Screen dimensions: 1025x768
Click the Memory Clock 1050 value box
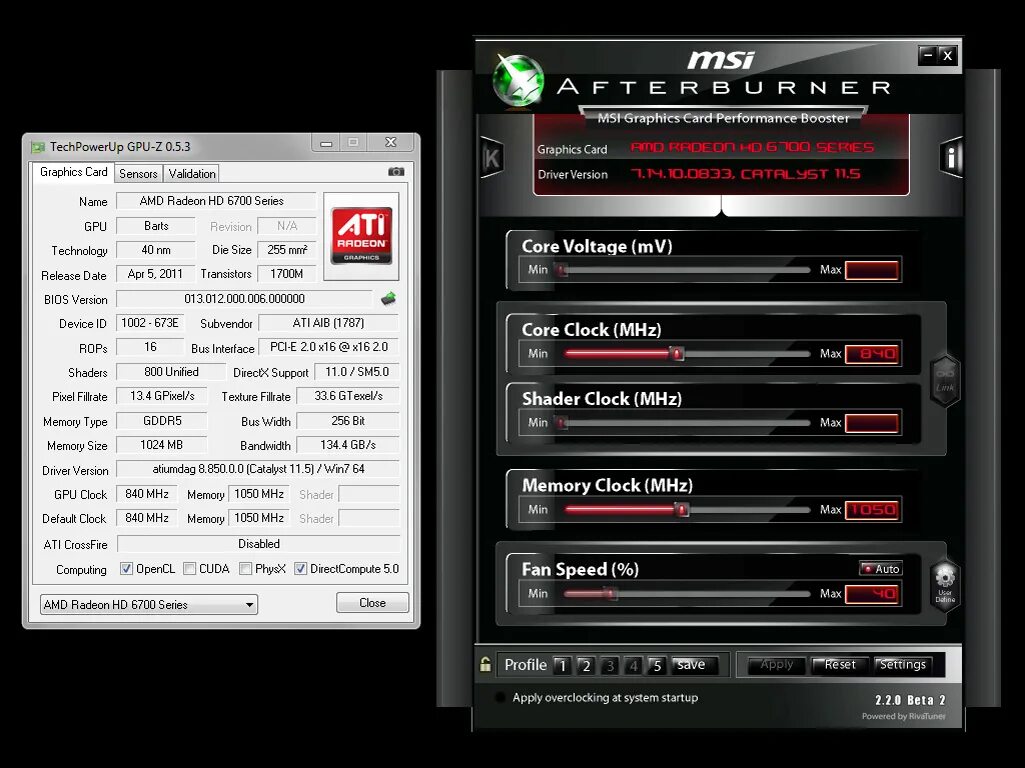coord(873,510)
